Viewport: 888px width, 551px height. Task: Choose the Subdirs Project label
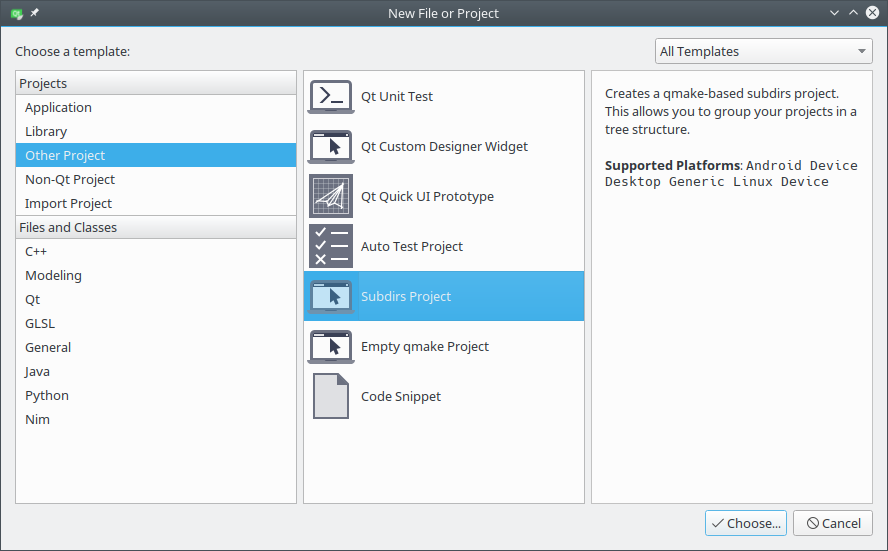(x=406, y=296)
